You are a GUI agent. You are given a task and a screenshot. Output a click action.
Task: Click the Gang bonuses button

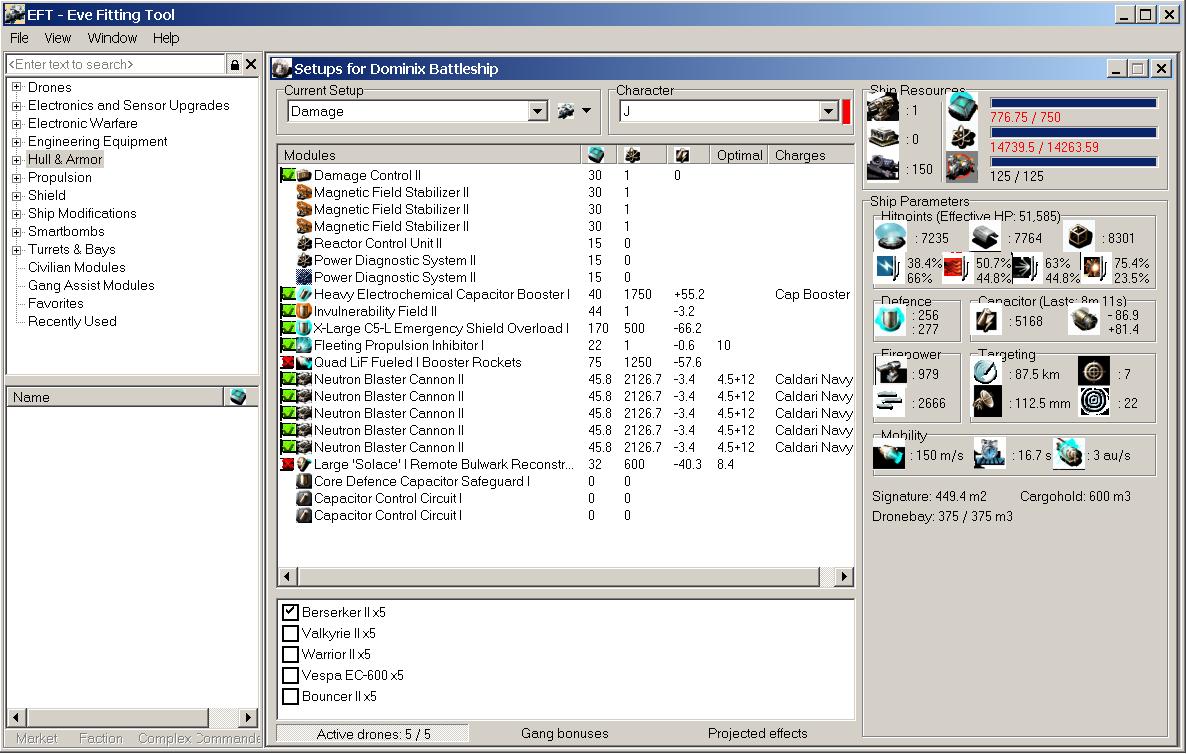tap(565, 733)
